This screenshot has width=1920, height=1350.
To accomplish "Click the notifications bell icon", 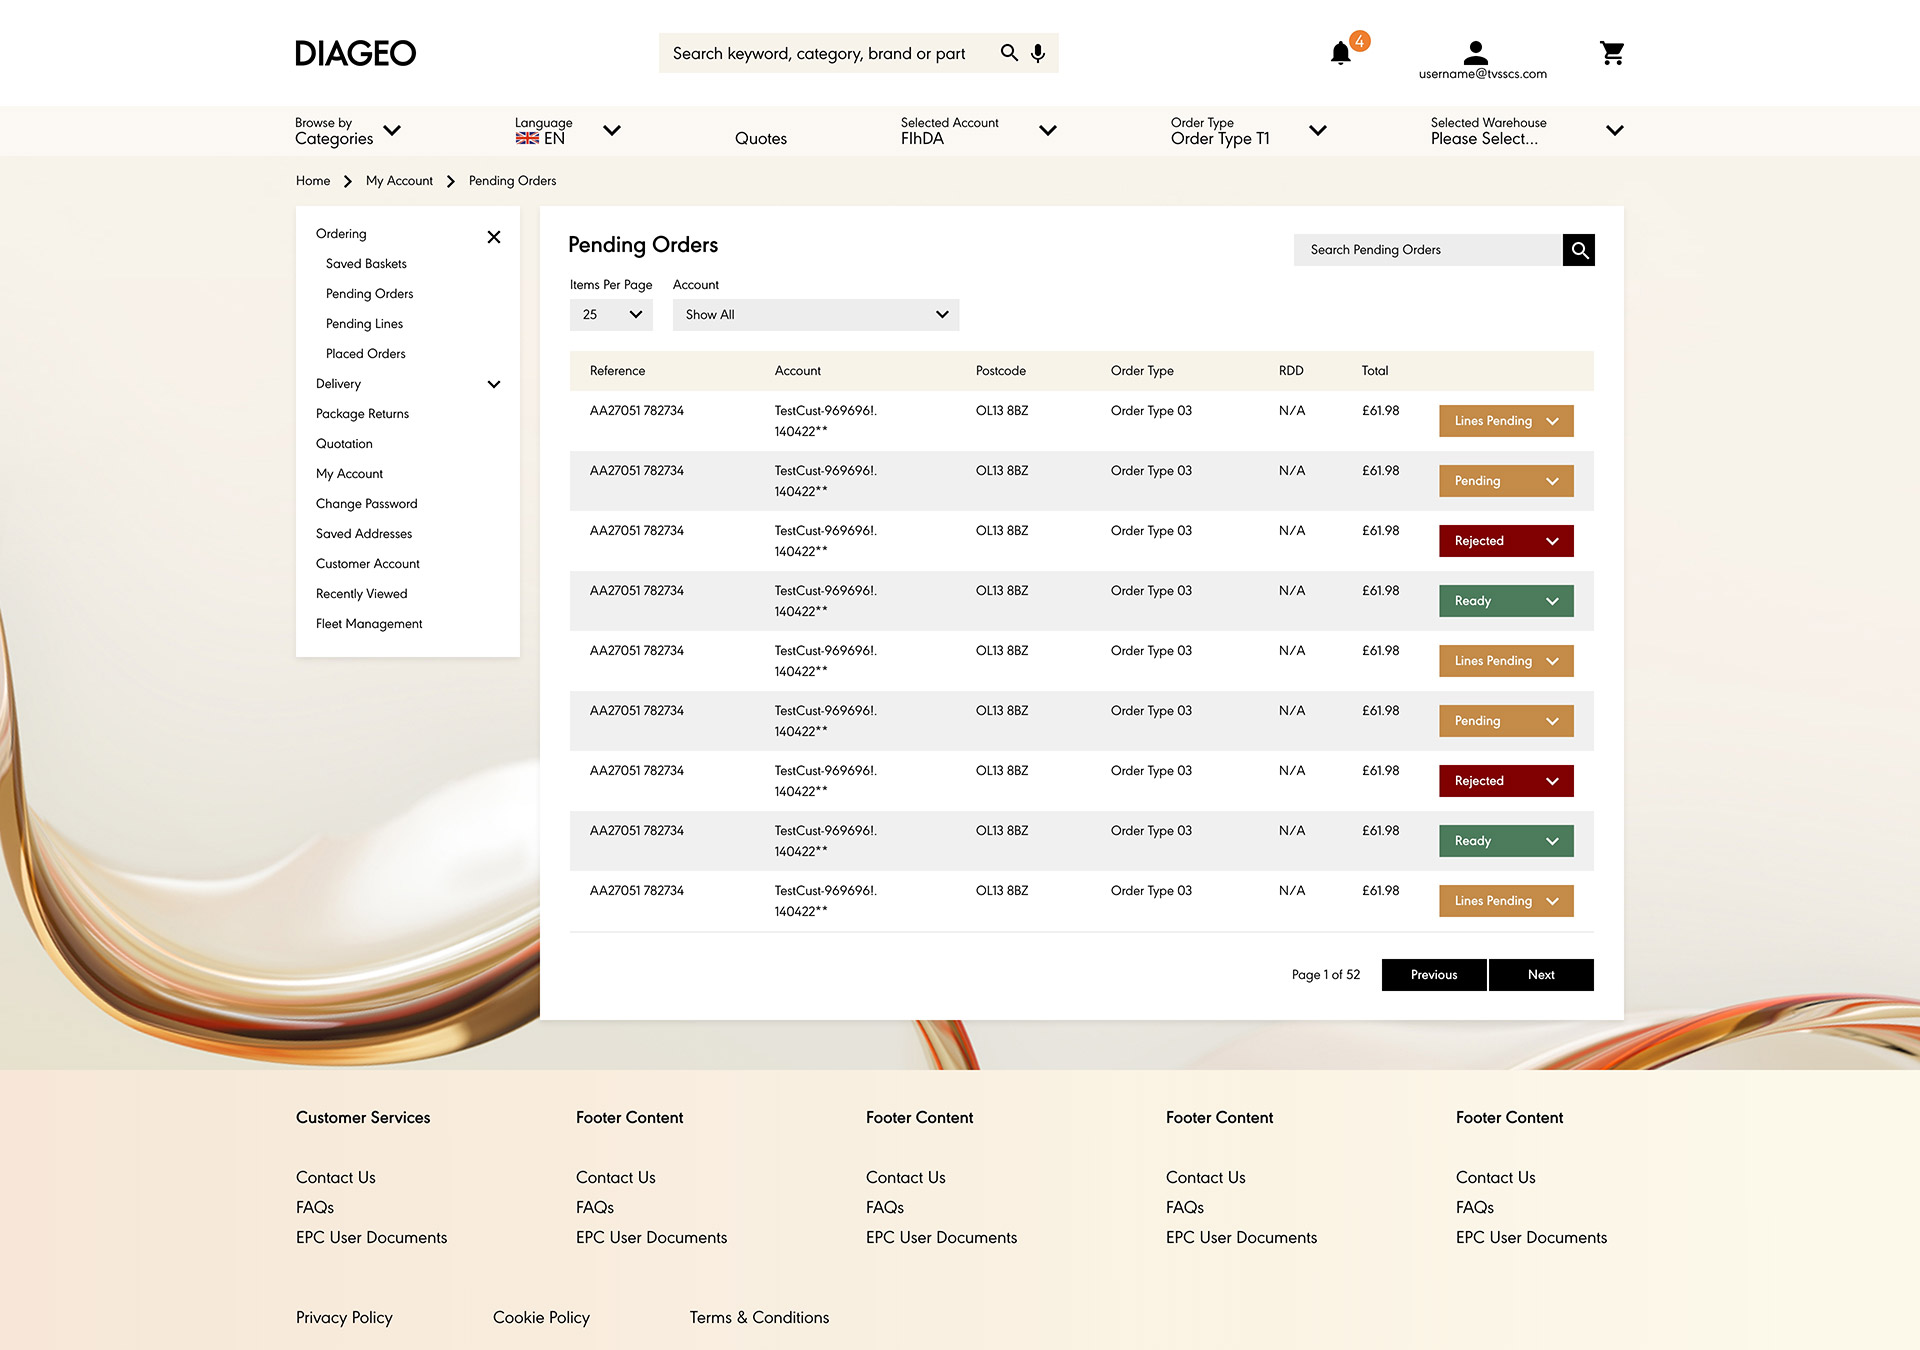I will 1341,53.
